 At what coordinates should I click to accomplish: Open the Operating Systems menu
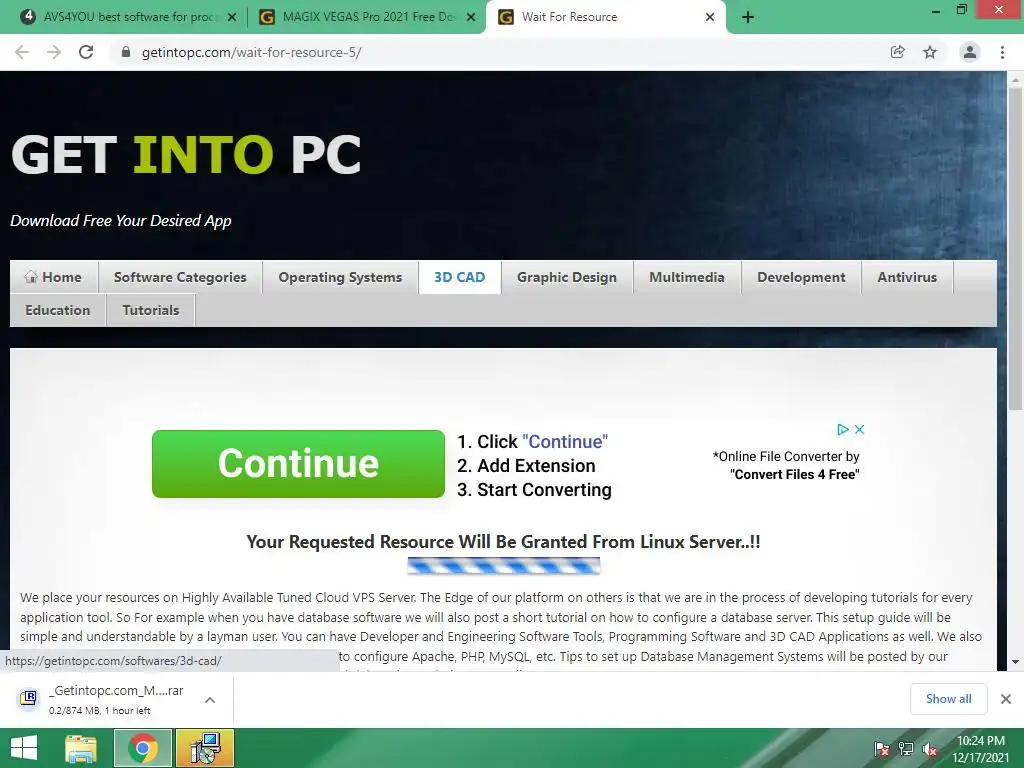point(340,277)
